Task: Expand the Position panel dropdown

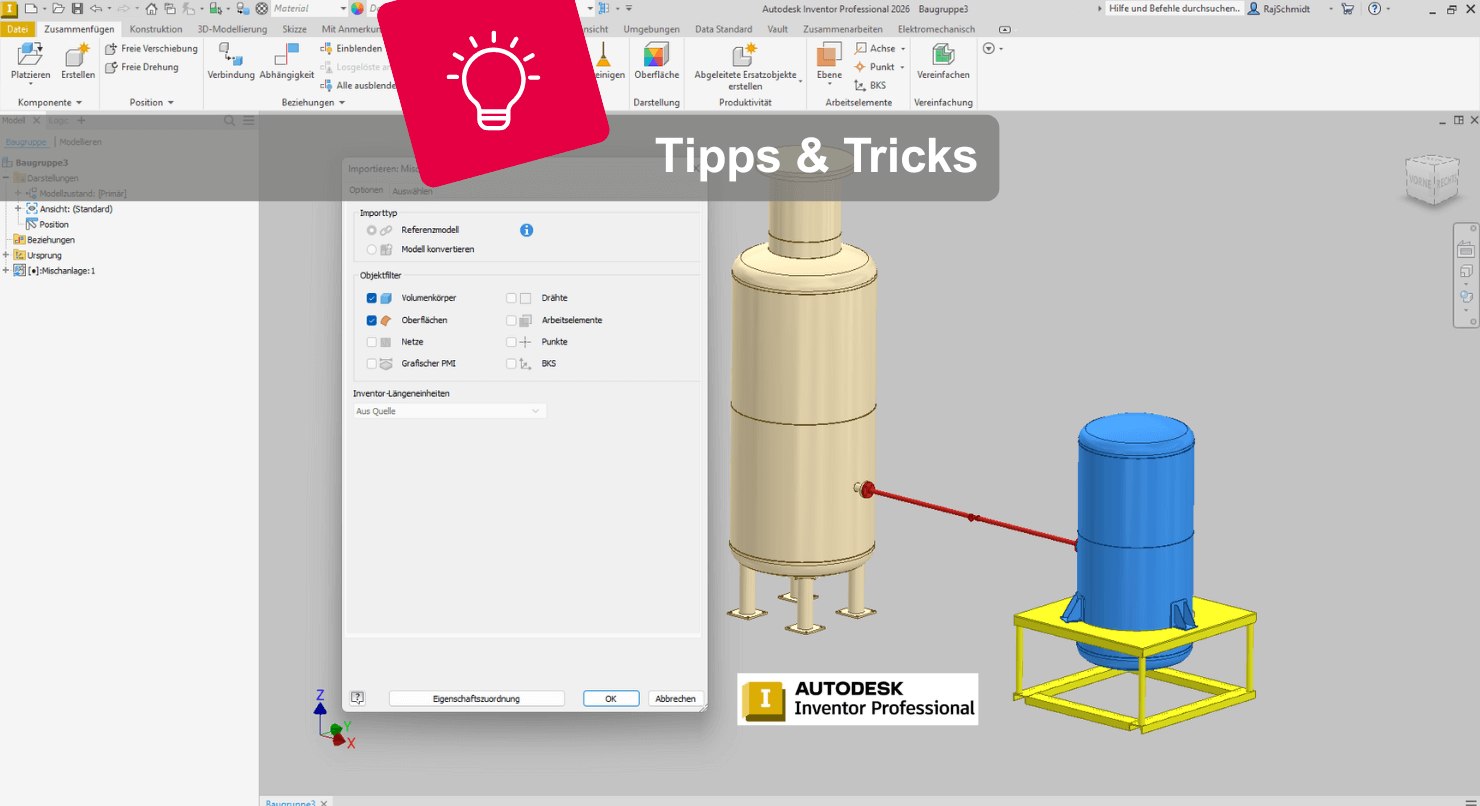Action: point(170,103)
